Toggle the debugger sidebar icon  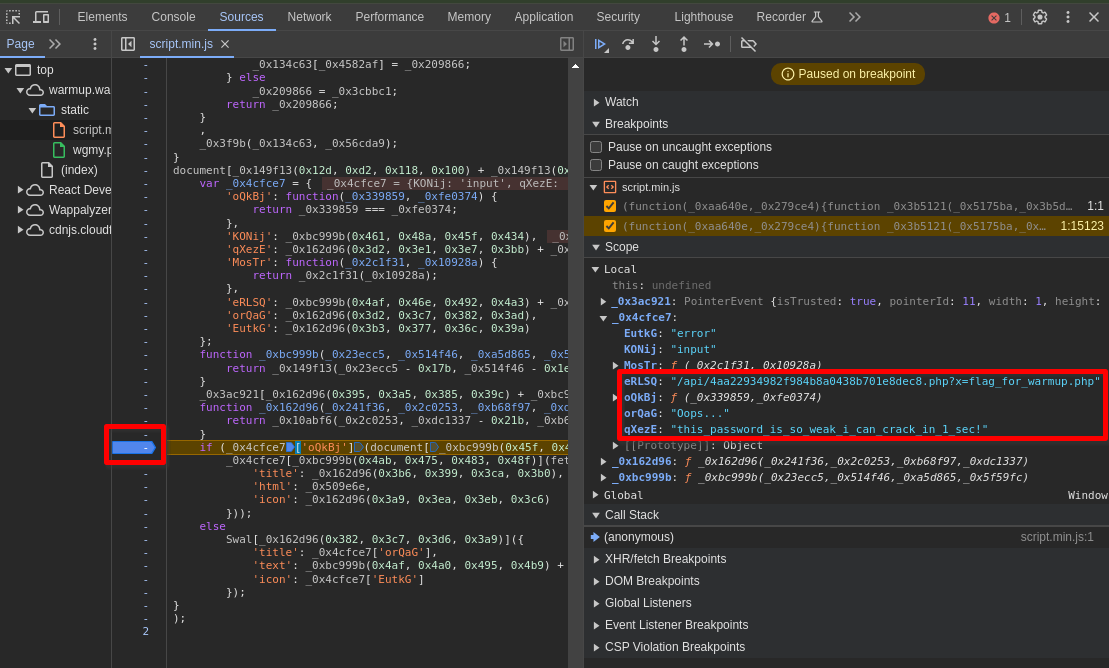(x=567, y=44)
